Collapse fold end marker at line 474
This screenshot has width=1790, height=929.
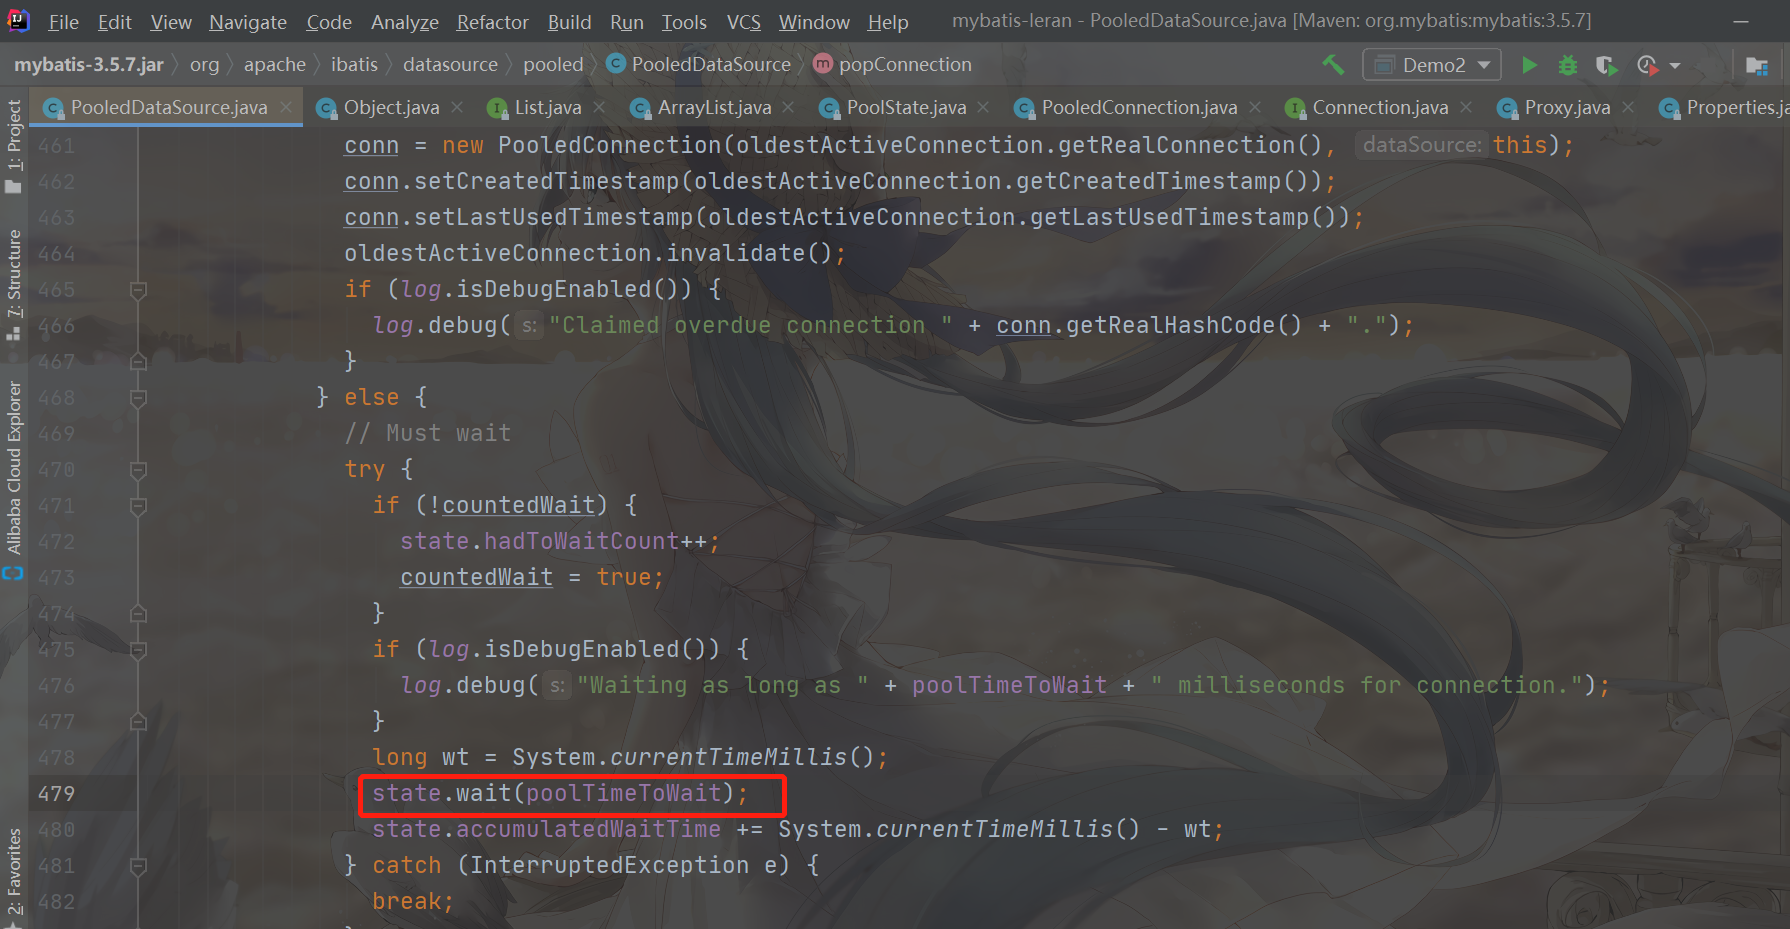[x=139, y=614]
